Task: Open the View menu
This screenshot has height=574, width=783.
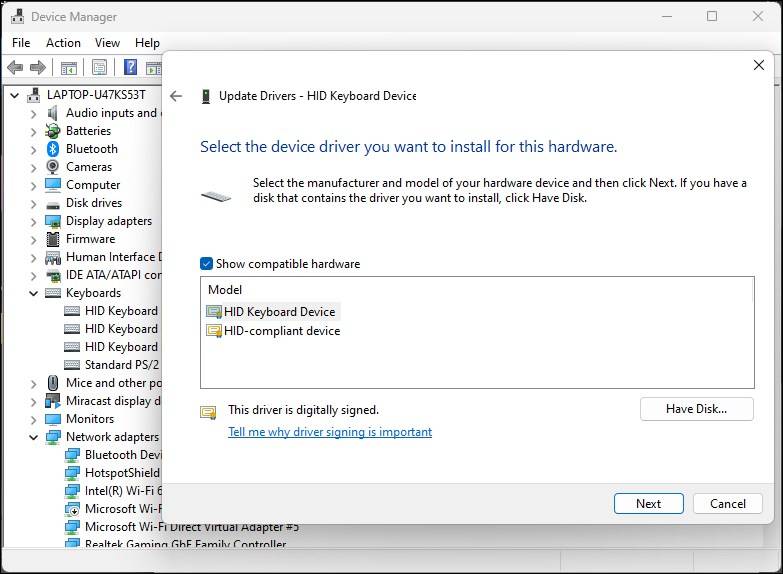Action: (x=107, y=43)
